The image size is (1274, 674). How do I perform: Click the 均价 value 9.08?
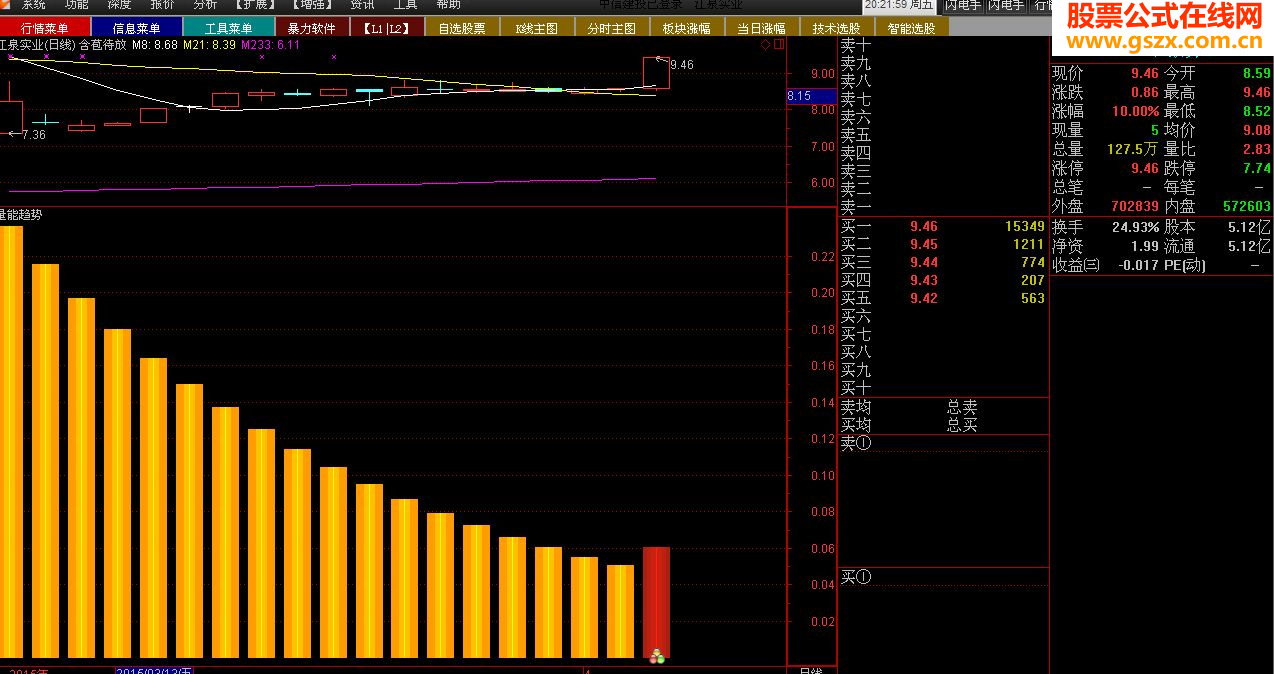pos(1257,130)
